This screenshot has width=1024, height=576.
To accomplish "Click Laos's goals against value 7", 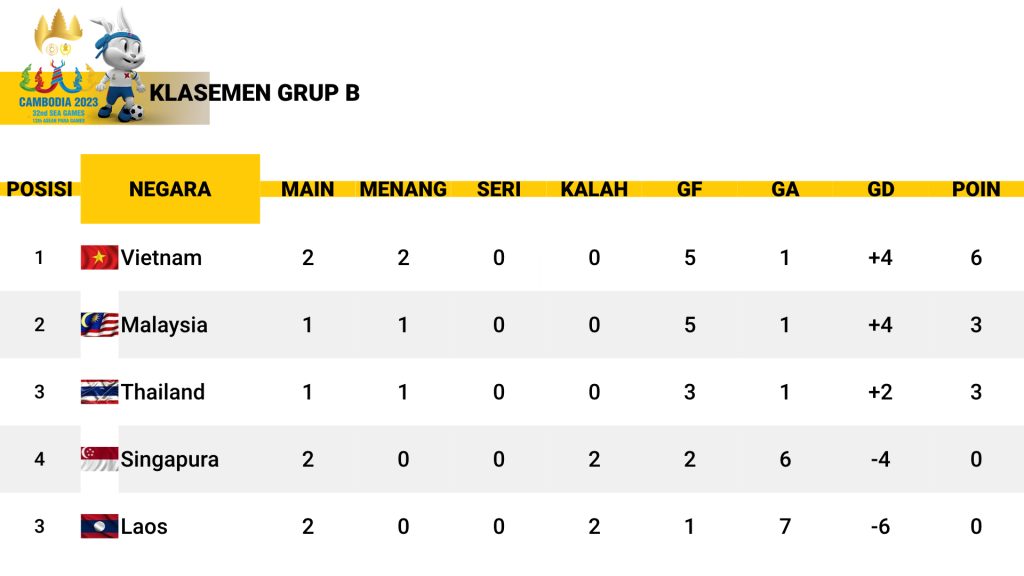I will click(x=785, y=526).
